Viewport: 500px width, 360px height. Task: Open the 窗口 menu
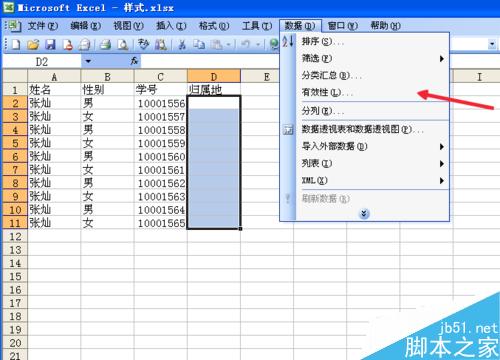click(x=343, y=26)
